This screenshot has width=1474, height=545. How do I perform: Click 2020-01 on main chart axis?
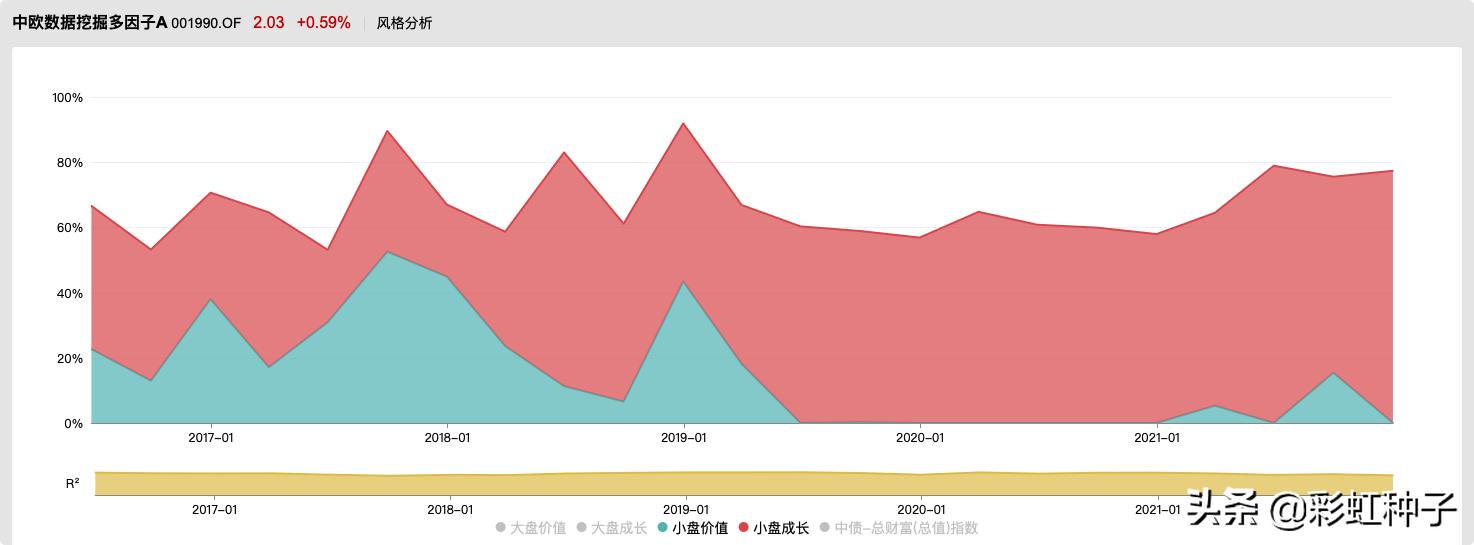coord(920,438)
